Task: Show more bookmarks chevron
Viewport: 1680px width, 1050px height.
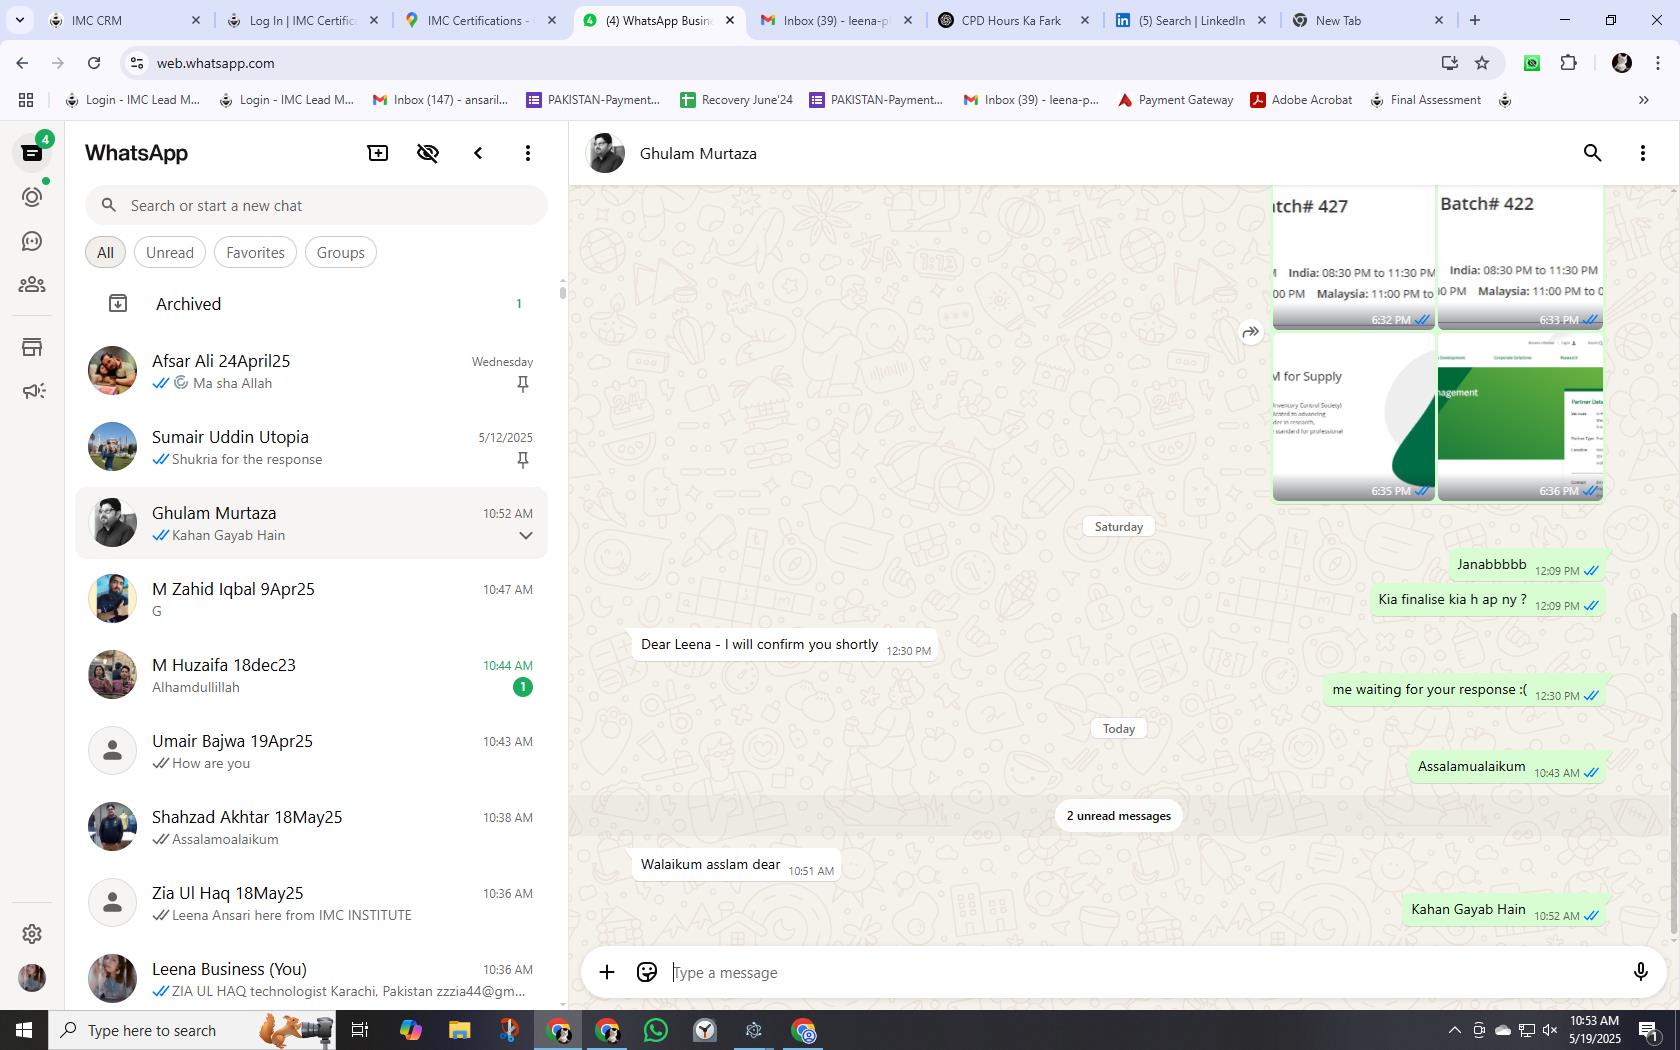Action: pyautogui.click(x=1643, y=100)
